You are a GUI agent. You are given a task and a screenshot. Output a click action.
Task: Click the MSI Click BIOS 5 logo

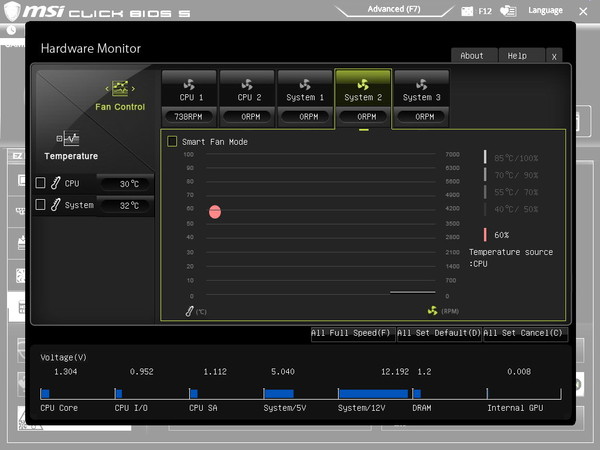tap(97, 11)
